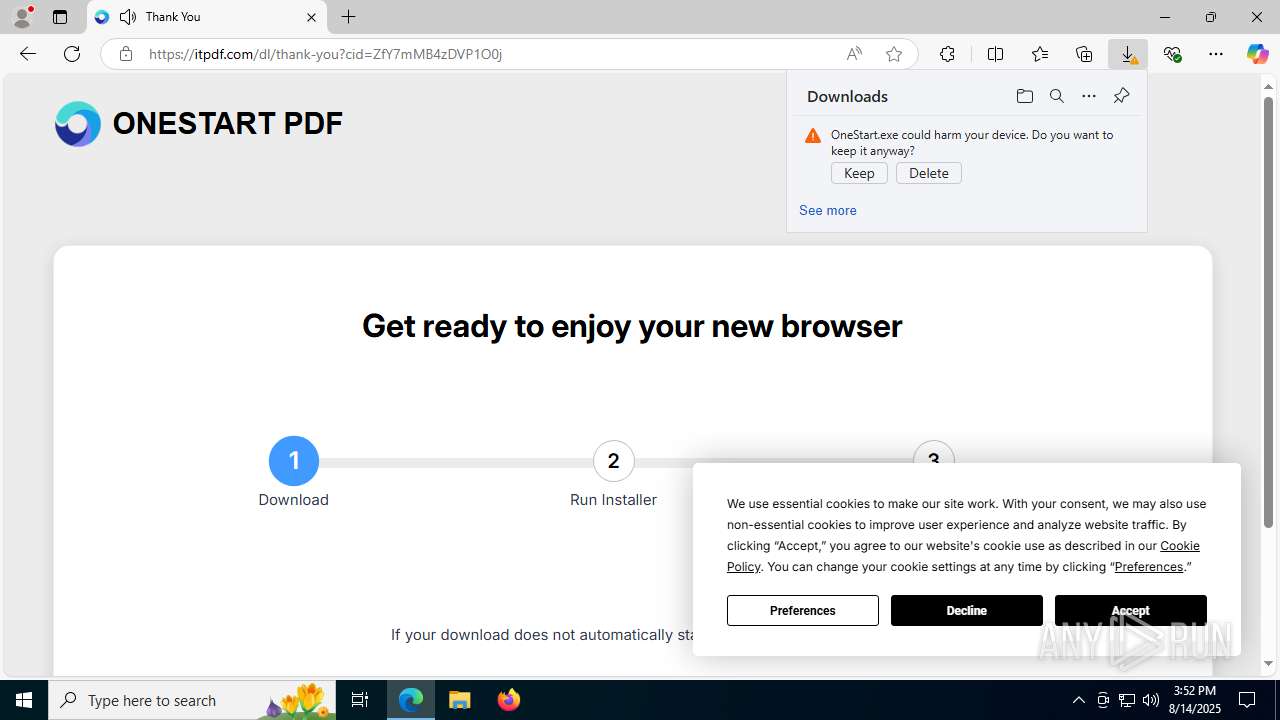View site information lock icon

tap(126, 54)
